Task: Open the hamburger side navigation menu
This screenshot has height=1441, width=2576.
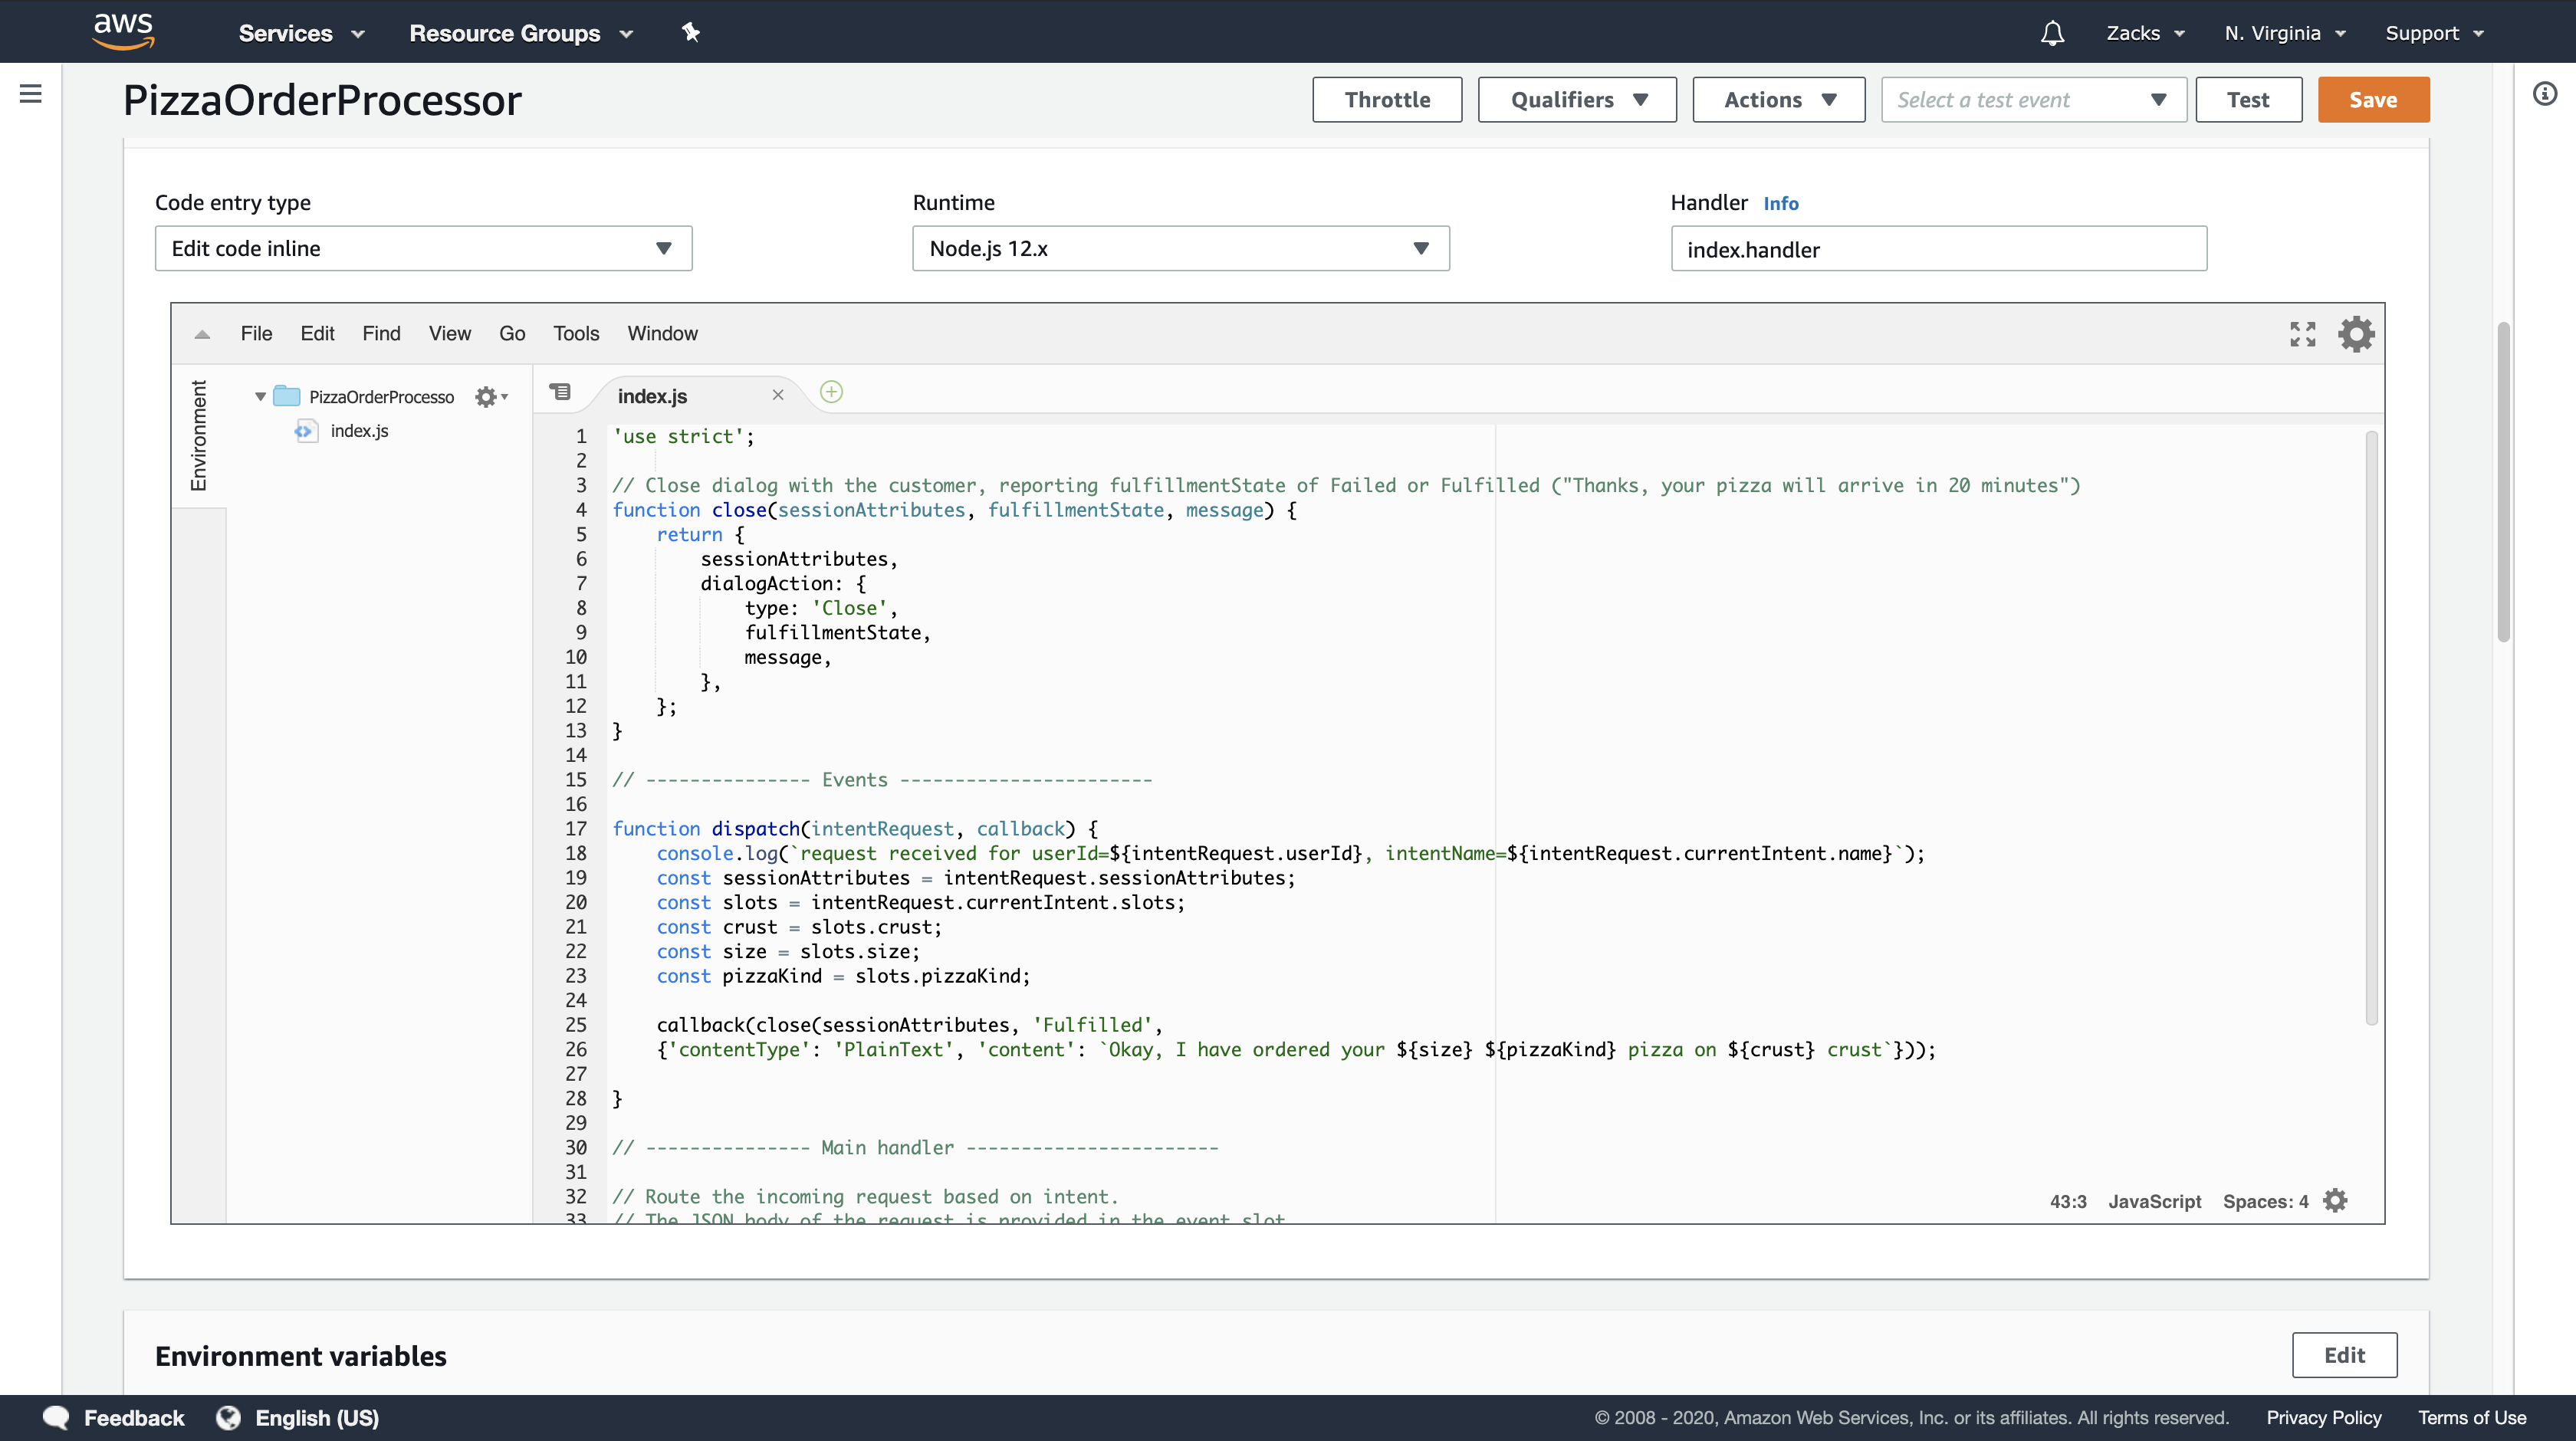Action: pyautogui.click(x=30, y=94)
